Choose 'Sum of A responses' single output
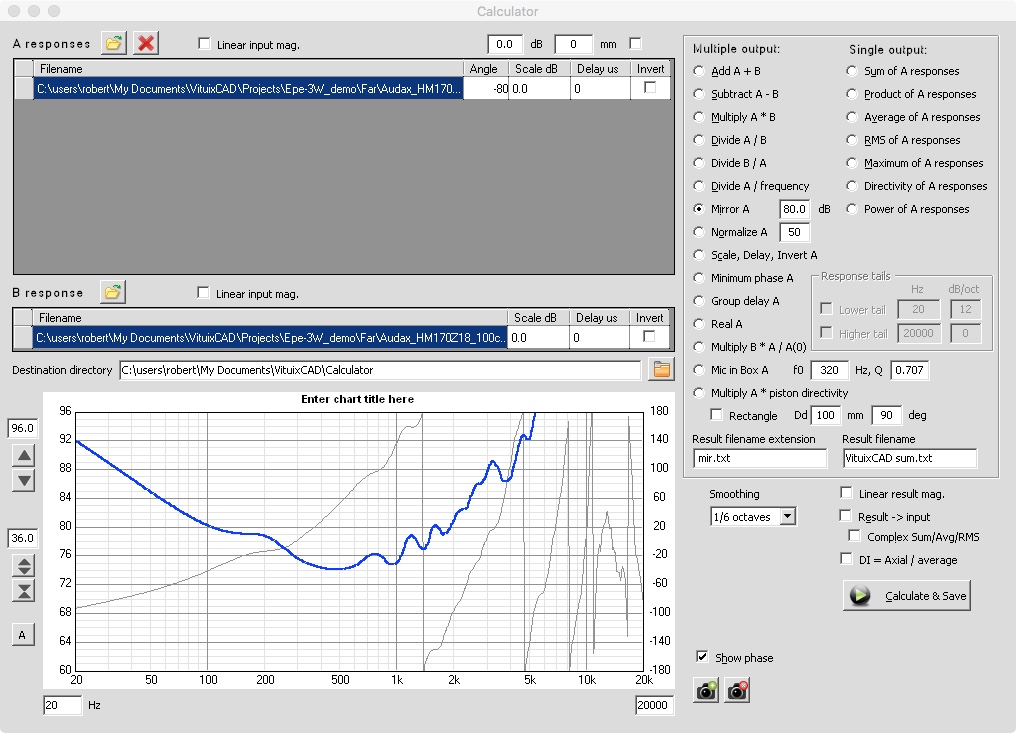This screenshot has width=1016, height=733. click(852, 71)
